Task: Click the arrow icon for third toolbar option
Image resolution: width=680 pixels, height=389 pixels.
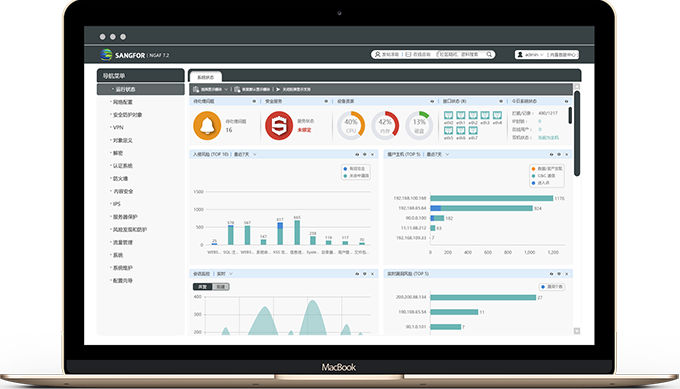Action: [x=278, y=89]
